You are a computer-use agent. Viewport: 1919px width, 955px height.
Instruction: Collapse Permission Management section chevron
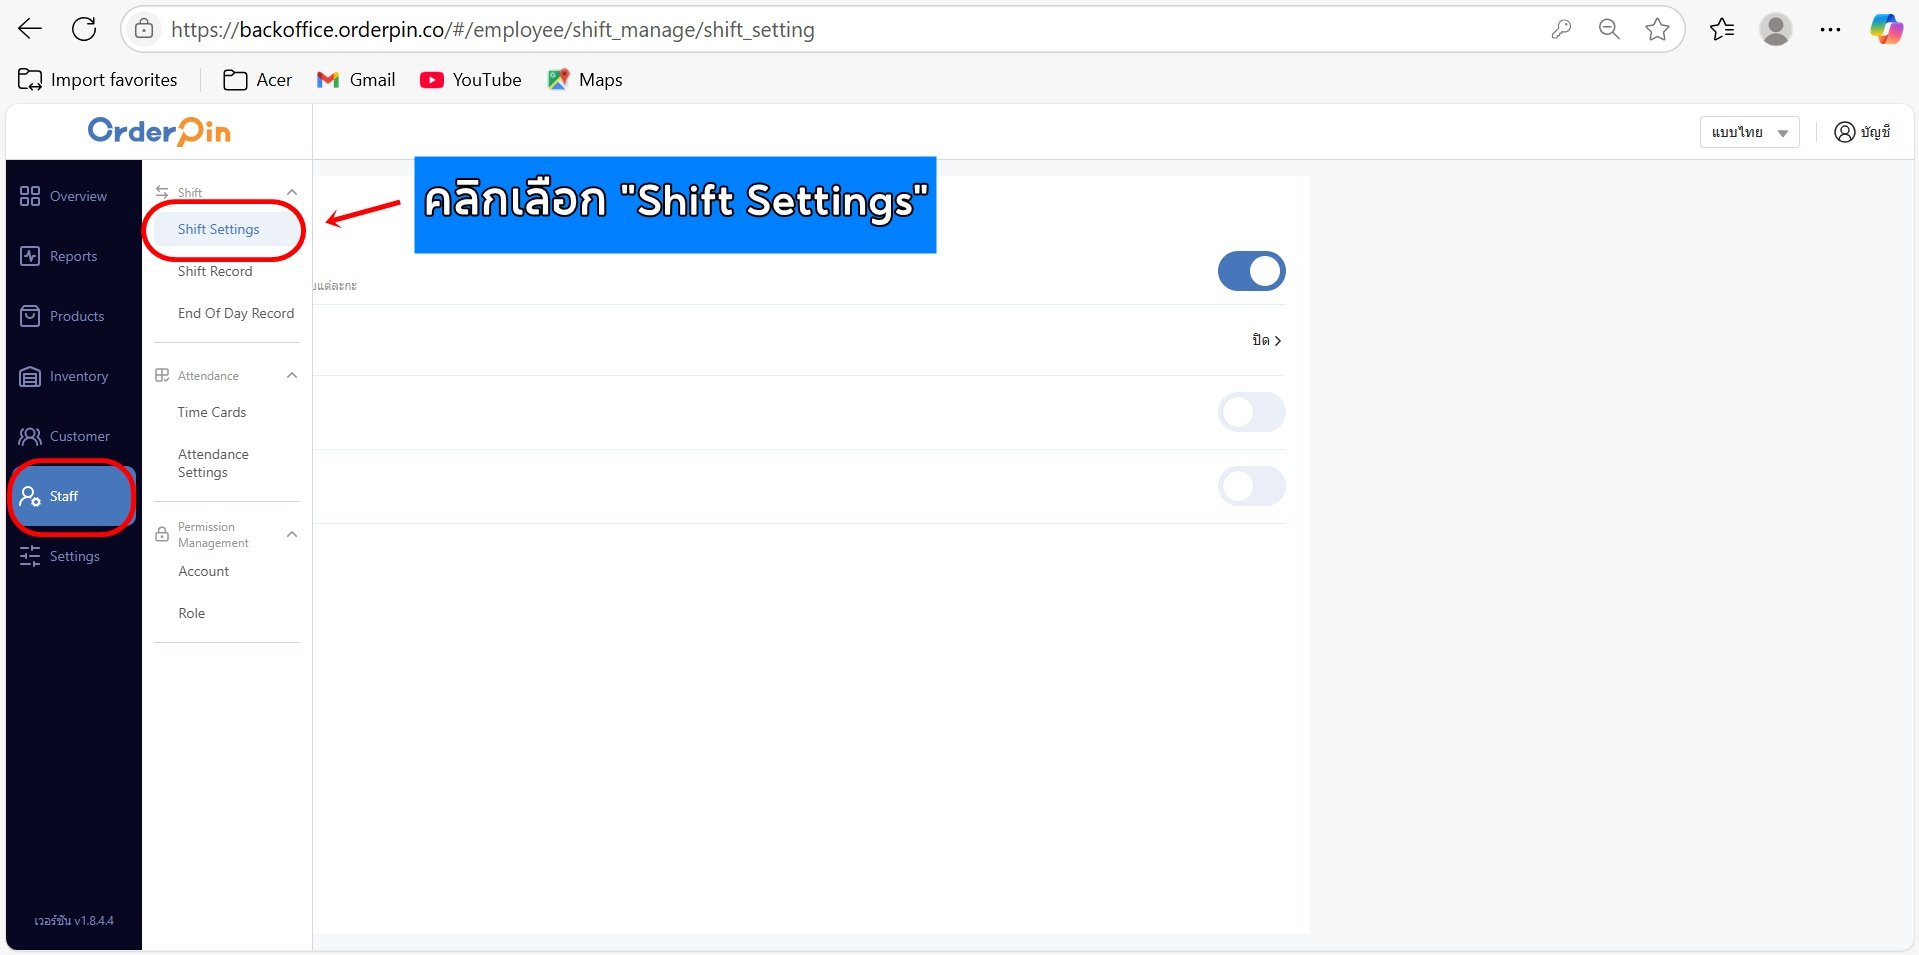pos(292,534)
